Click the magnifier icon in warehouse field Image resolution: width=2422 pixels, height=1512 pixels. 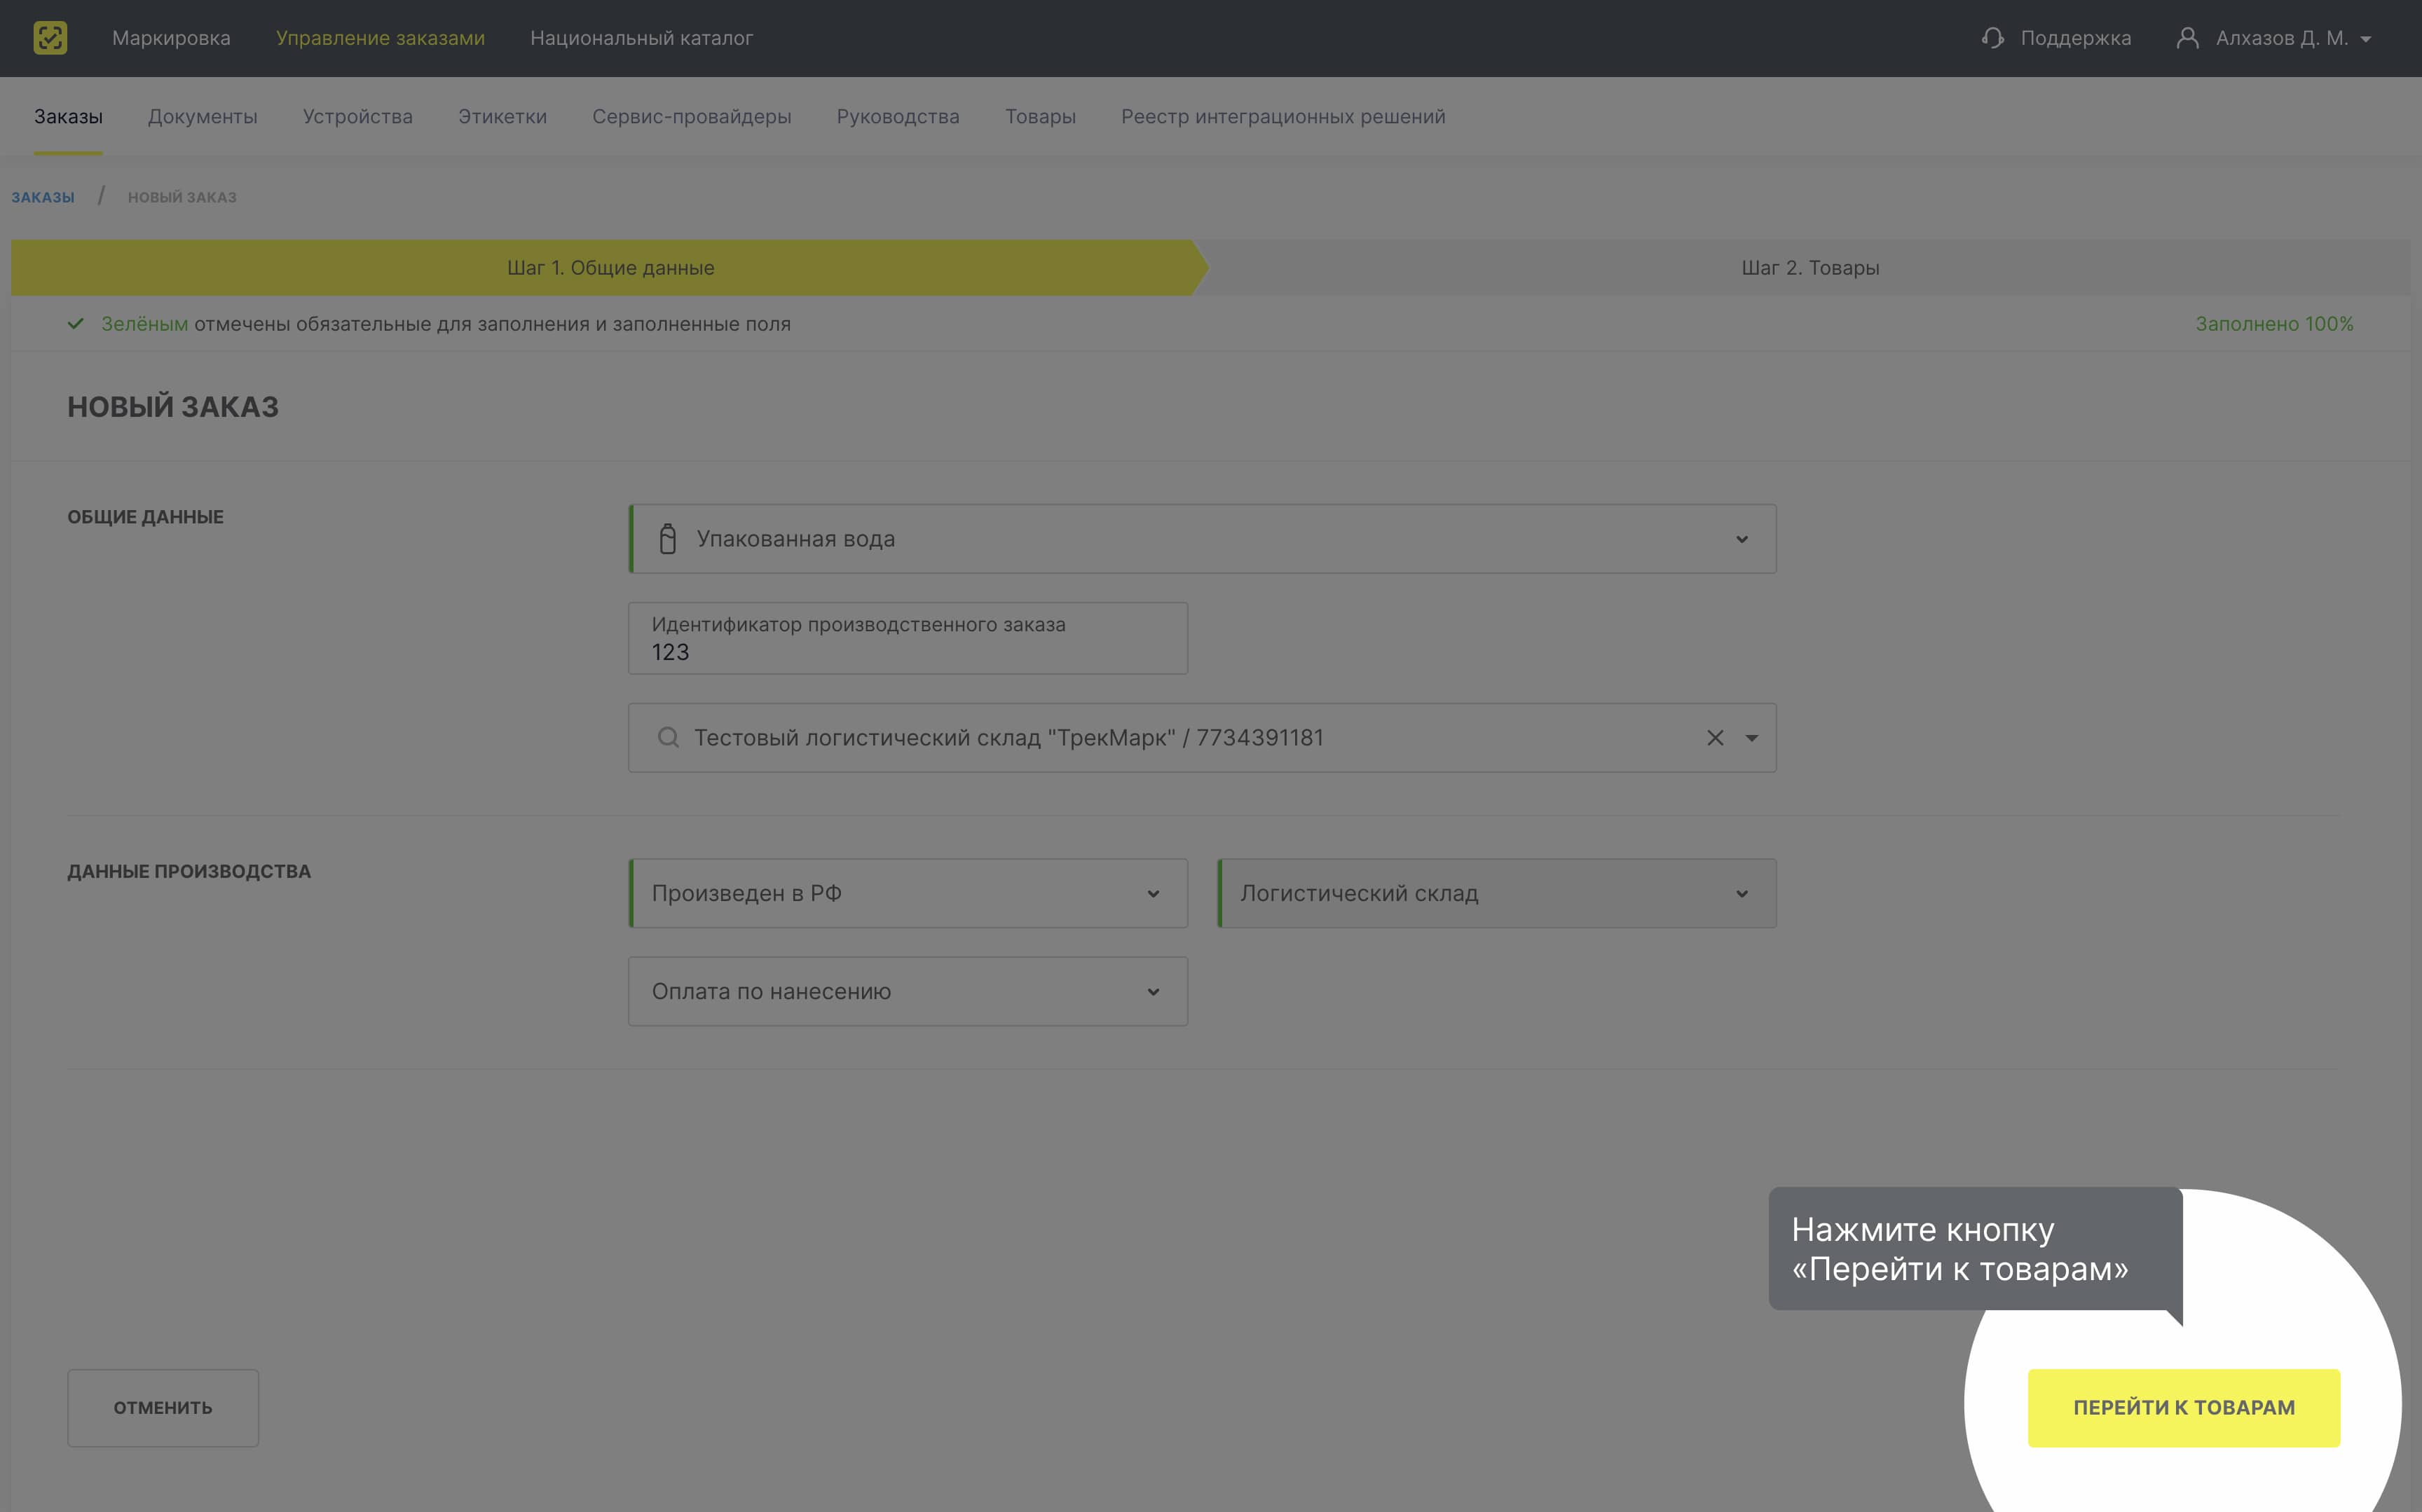668,738
